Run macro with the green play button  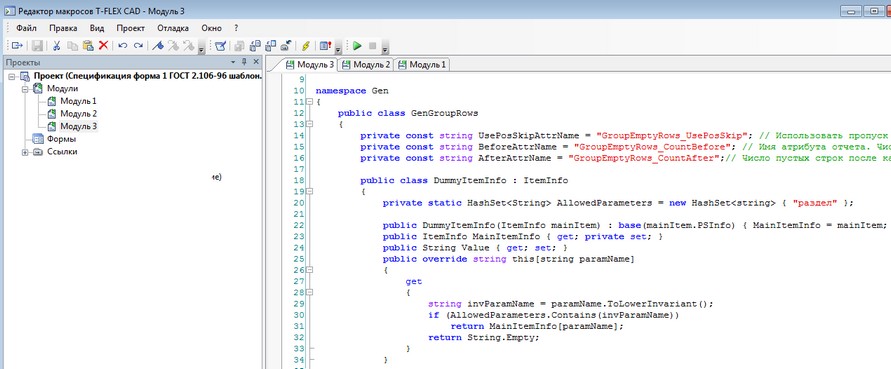pos(357,45)
